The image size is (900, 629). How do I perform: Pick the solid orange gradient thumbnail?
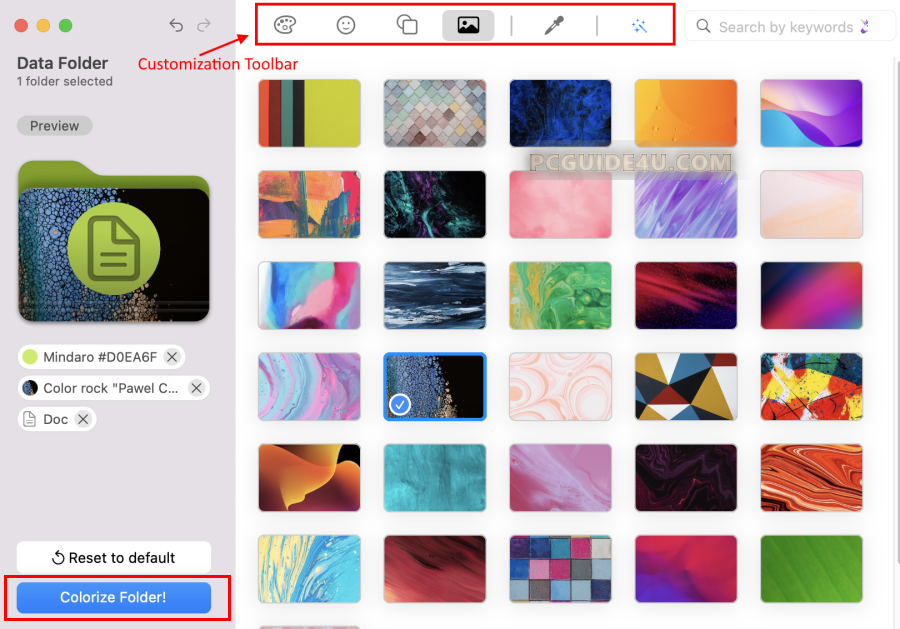[x=685, y=113]
